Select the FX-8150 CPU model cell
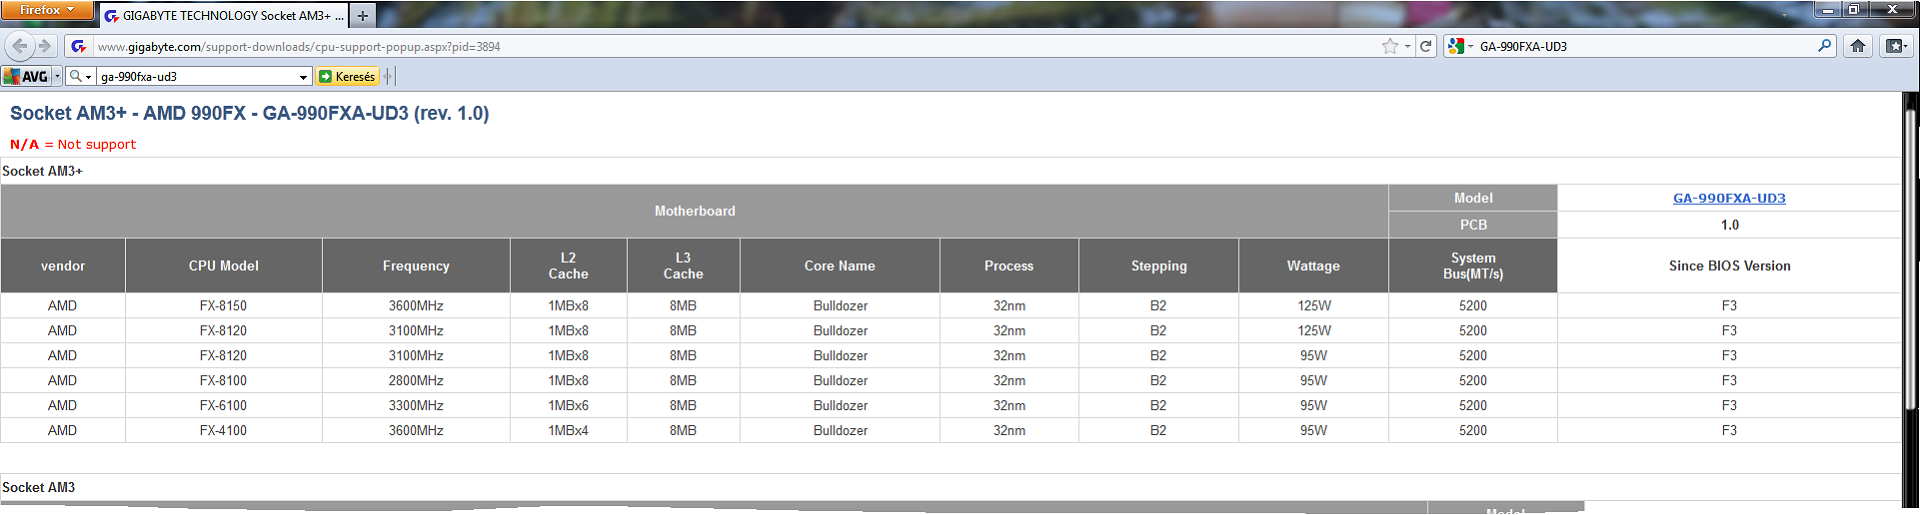Screen dimensions: 1920x515 [223, 306]
